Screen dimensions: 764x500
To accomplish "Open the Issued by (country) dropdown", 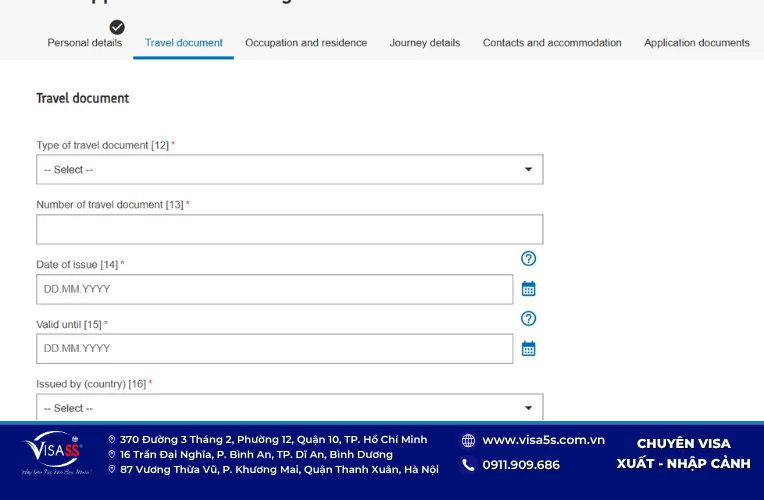I will (289, 407).
